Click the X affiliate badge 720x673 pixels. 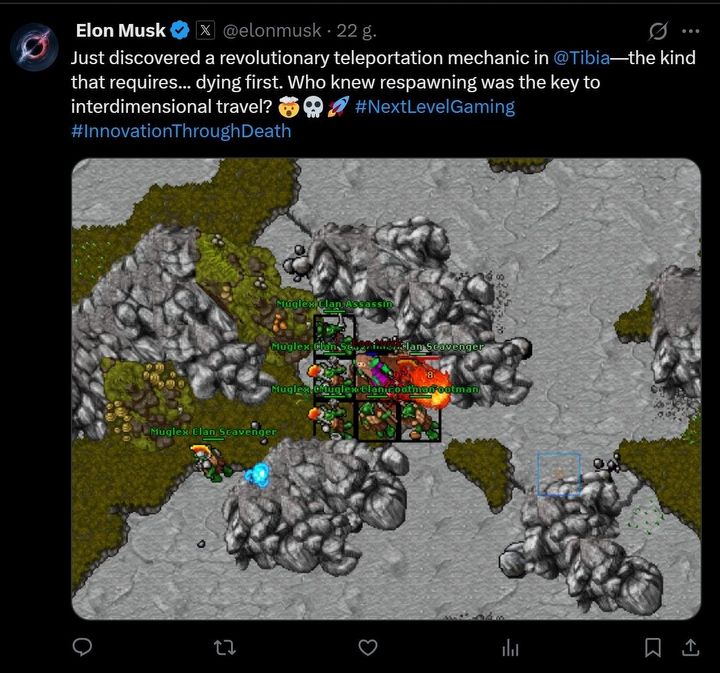[x=205, y=30]
